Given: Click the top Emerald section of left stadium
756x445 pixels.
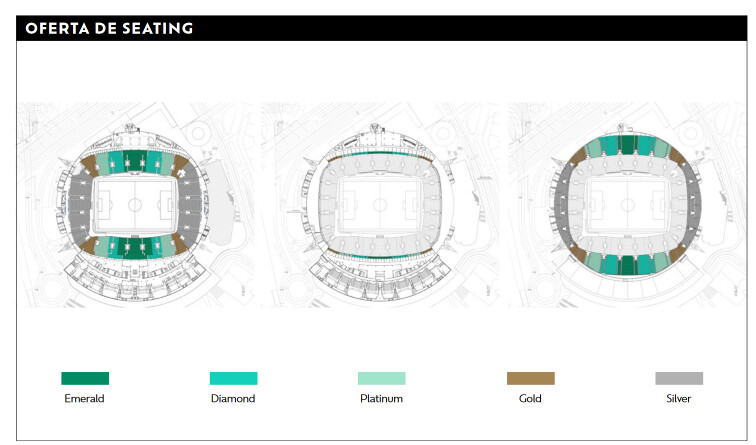Looking at the screenshot, I should coord(135,162).
